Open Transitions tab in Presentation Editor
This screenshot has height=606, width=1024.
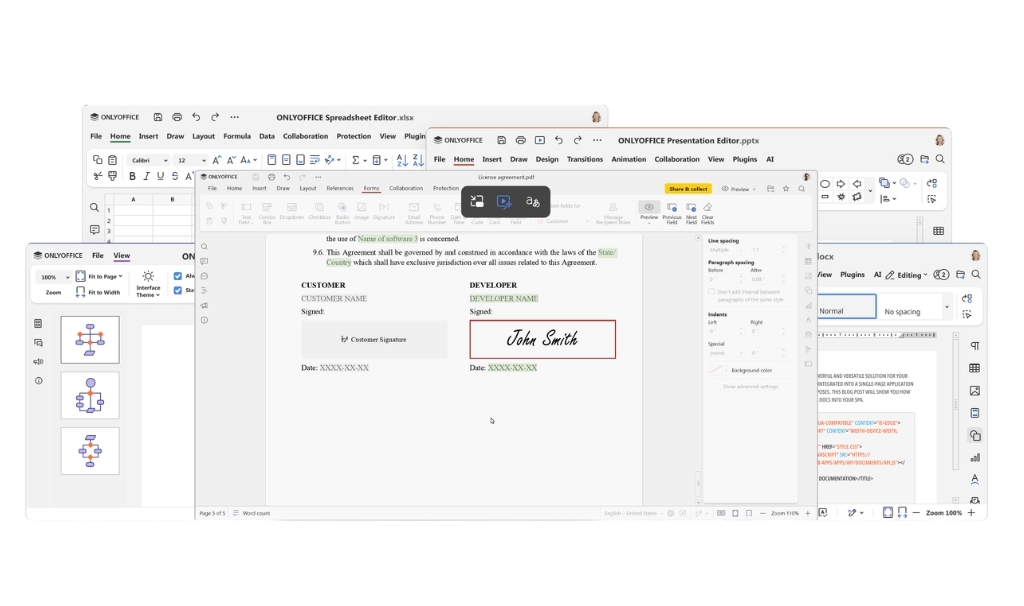[584, 159]
